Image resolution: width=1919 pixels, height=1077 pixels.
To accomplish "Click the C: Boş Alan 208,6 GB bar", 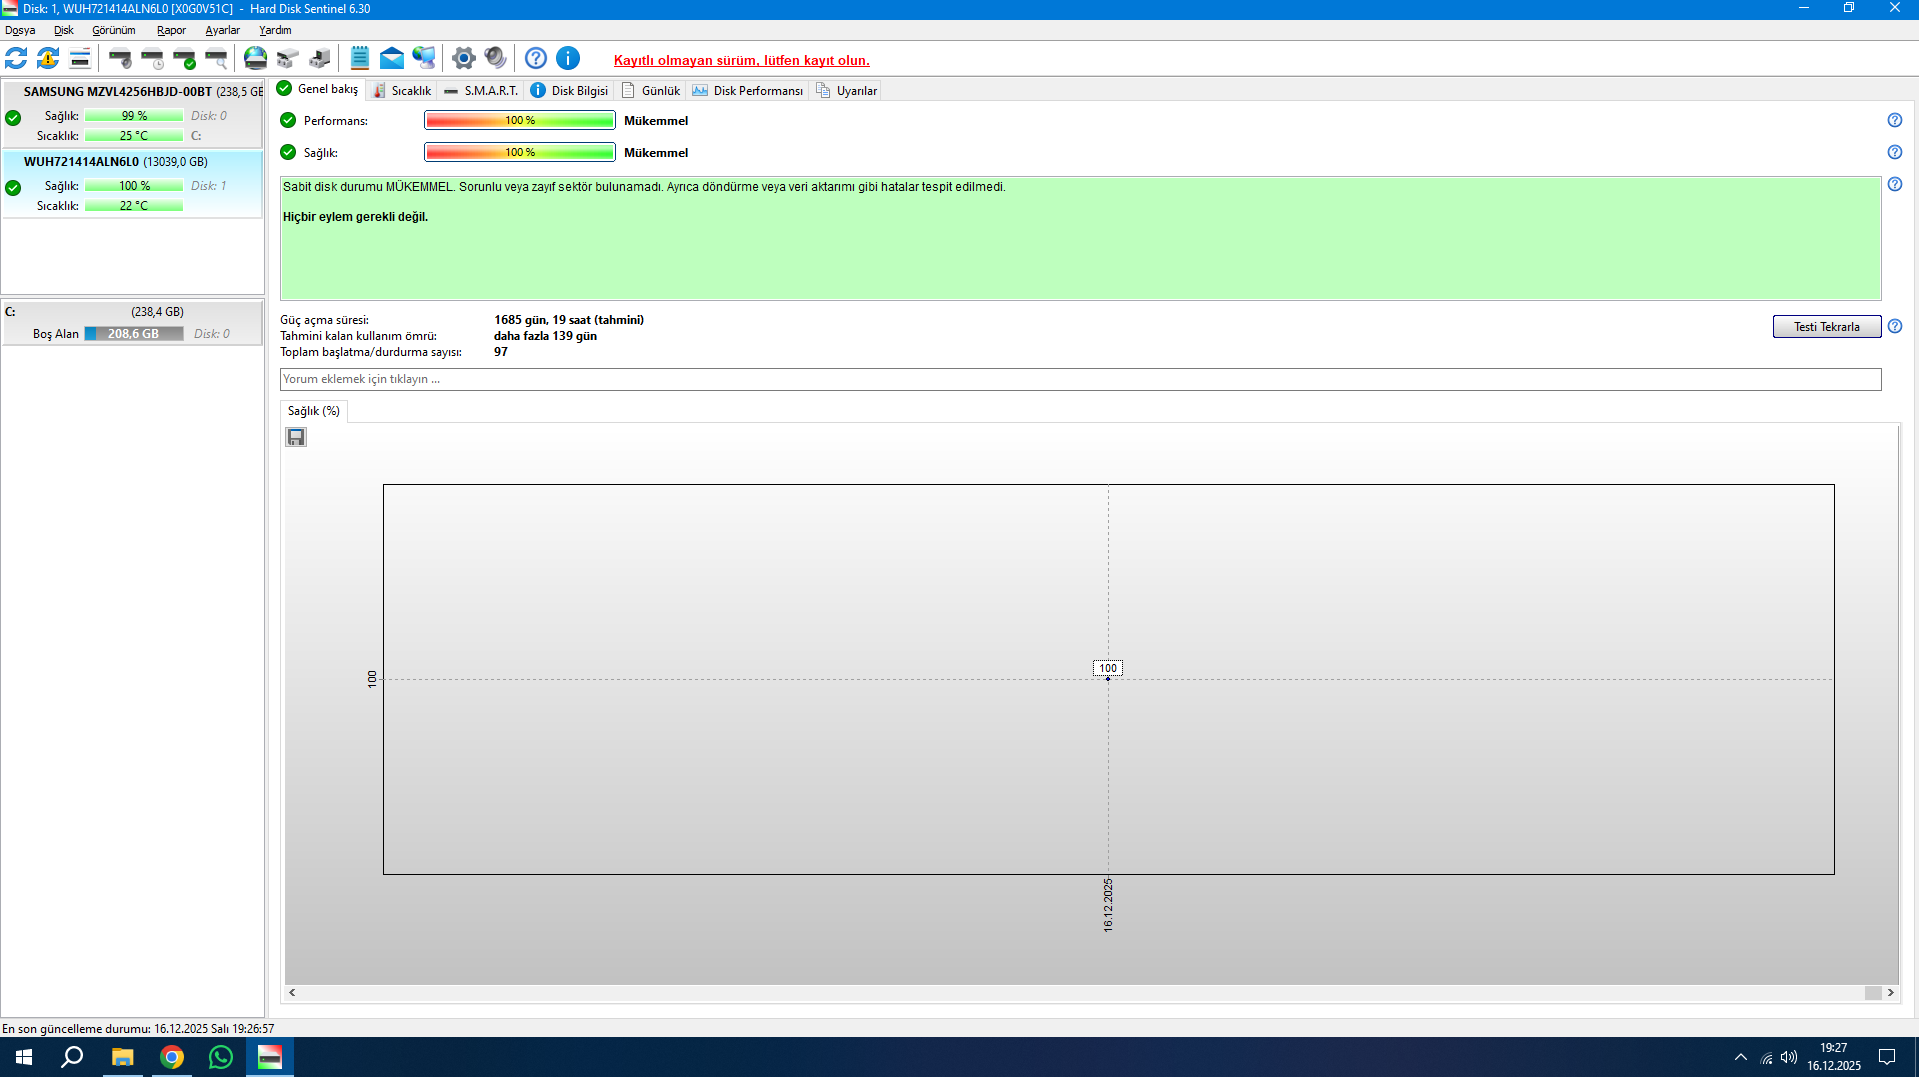I will pos(134,334).
